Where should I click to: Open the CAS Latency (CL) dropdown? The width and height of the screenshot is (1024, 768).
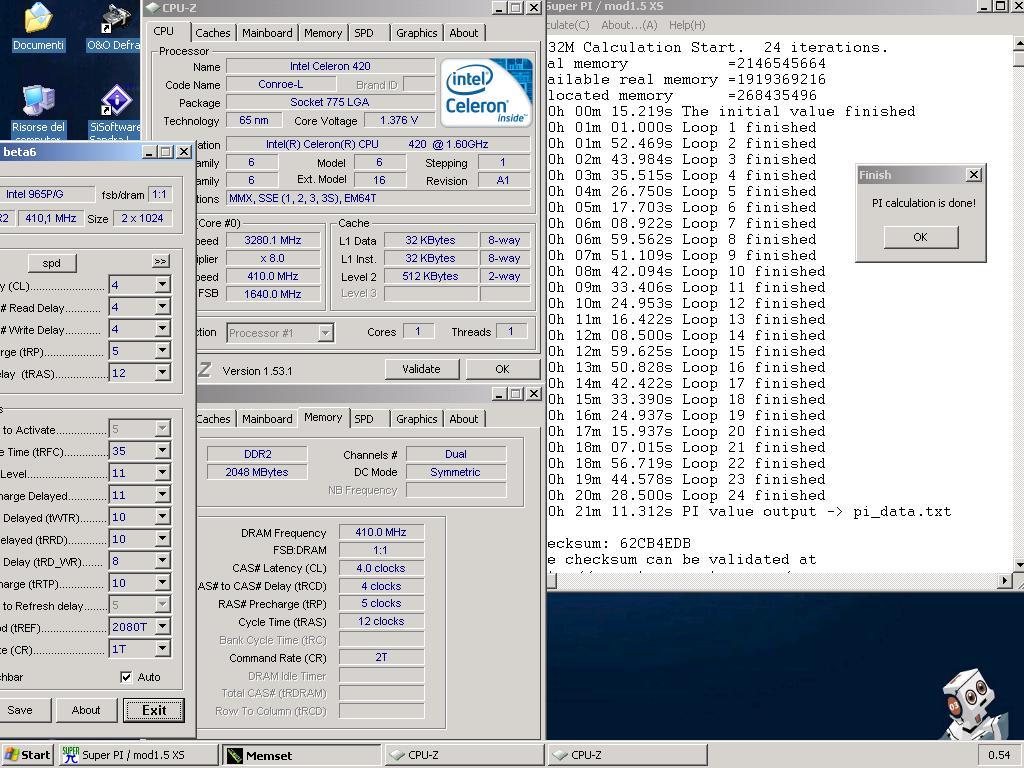coord(163,285)
